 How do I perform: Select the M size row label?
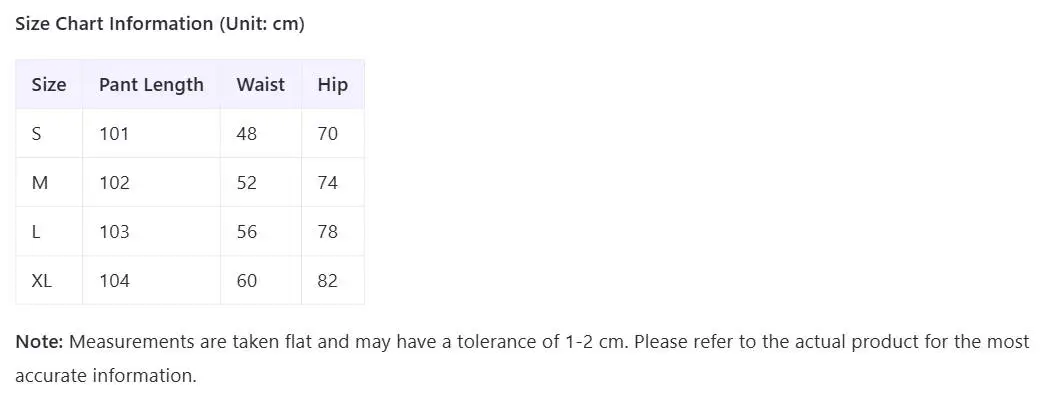tap(40, 183)
